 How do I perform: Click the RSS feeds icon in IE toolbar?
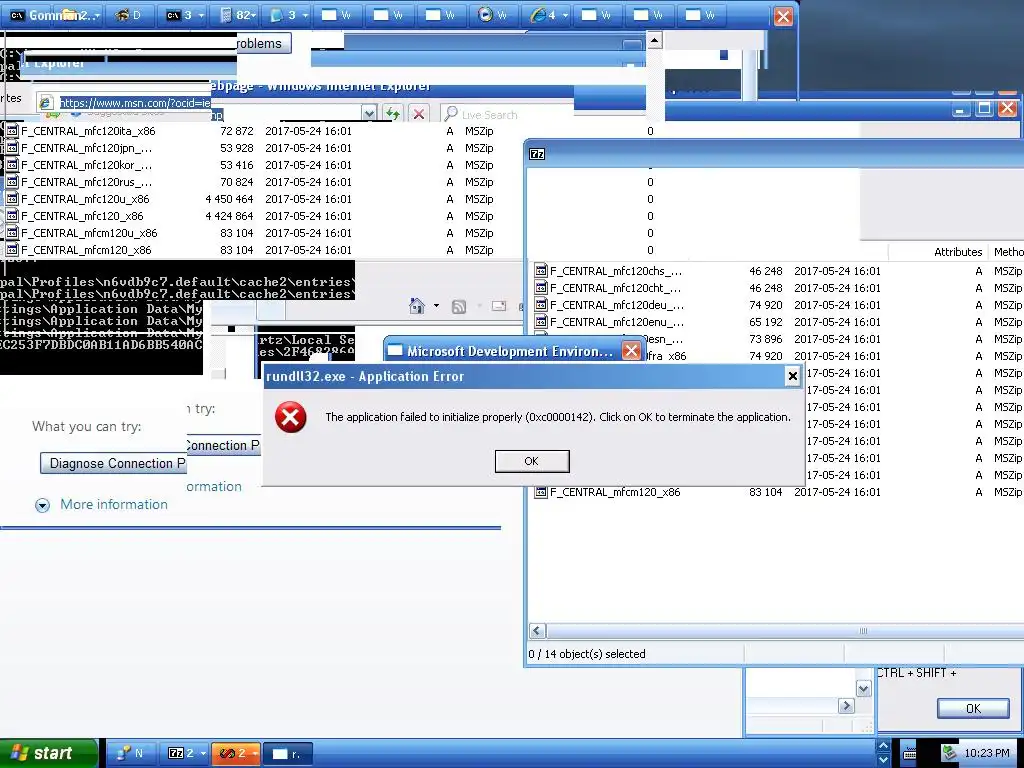459,306
